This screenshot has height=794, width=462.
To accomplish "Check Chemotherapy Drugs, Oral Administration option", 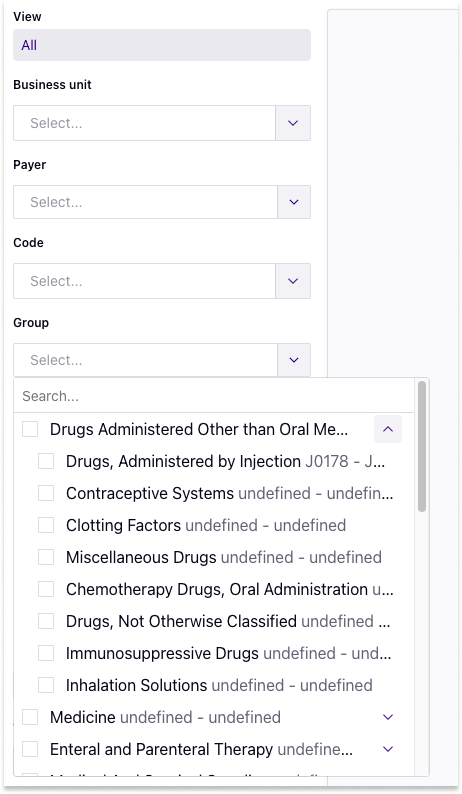I will [x=46, y=589].
